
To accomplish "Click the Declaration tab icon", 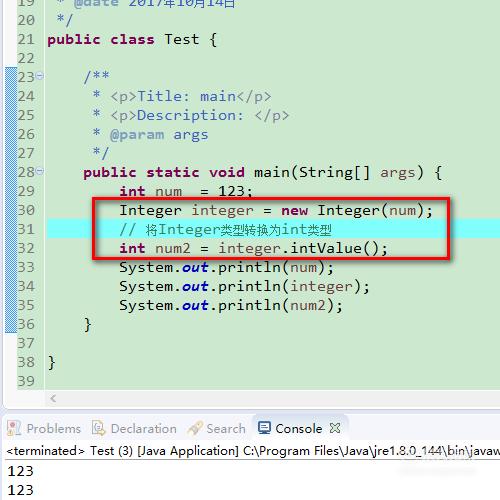I will point(99,428).
